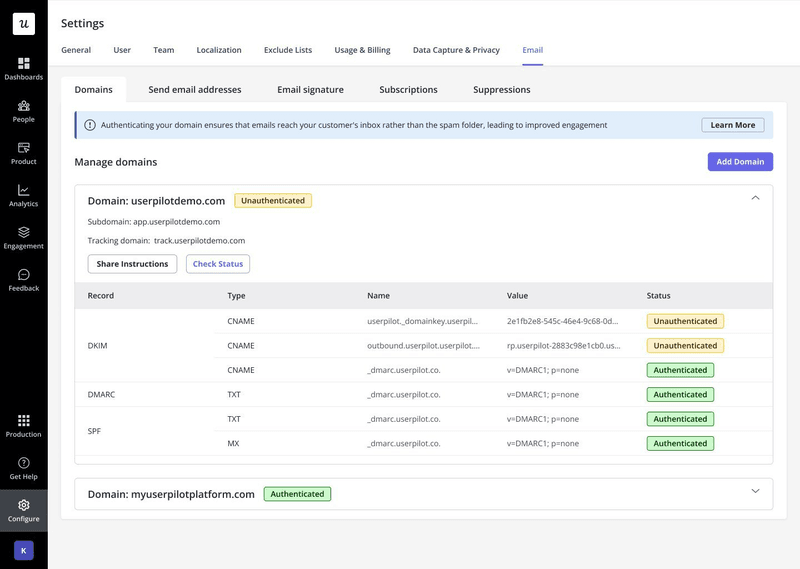The image size is (800, 569).
Task: Select the Engagement sidebar icon
Action: 23,237
